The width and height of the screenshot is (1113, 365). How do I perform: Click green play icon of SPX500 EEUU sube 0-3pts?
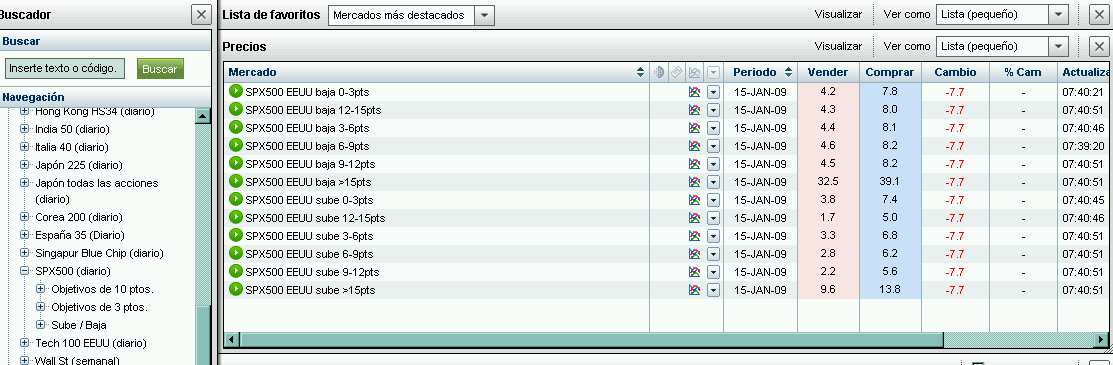(236, 200)
